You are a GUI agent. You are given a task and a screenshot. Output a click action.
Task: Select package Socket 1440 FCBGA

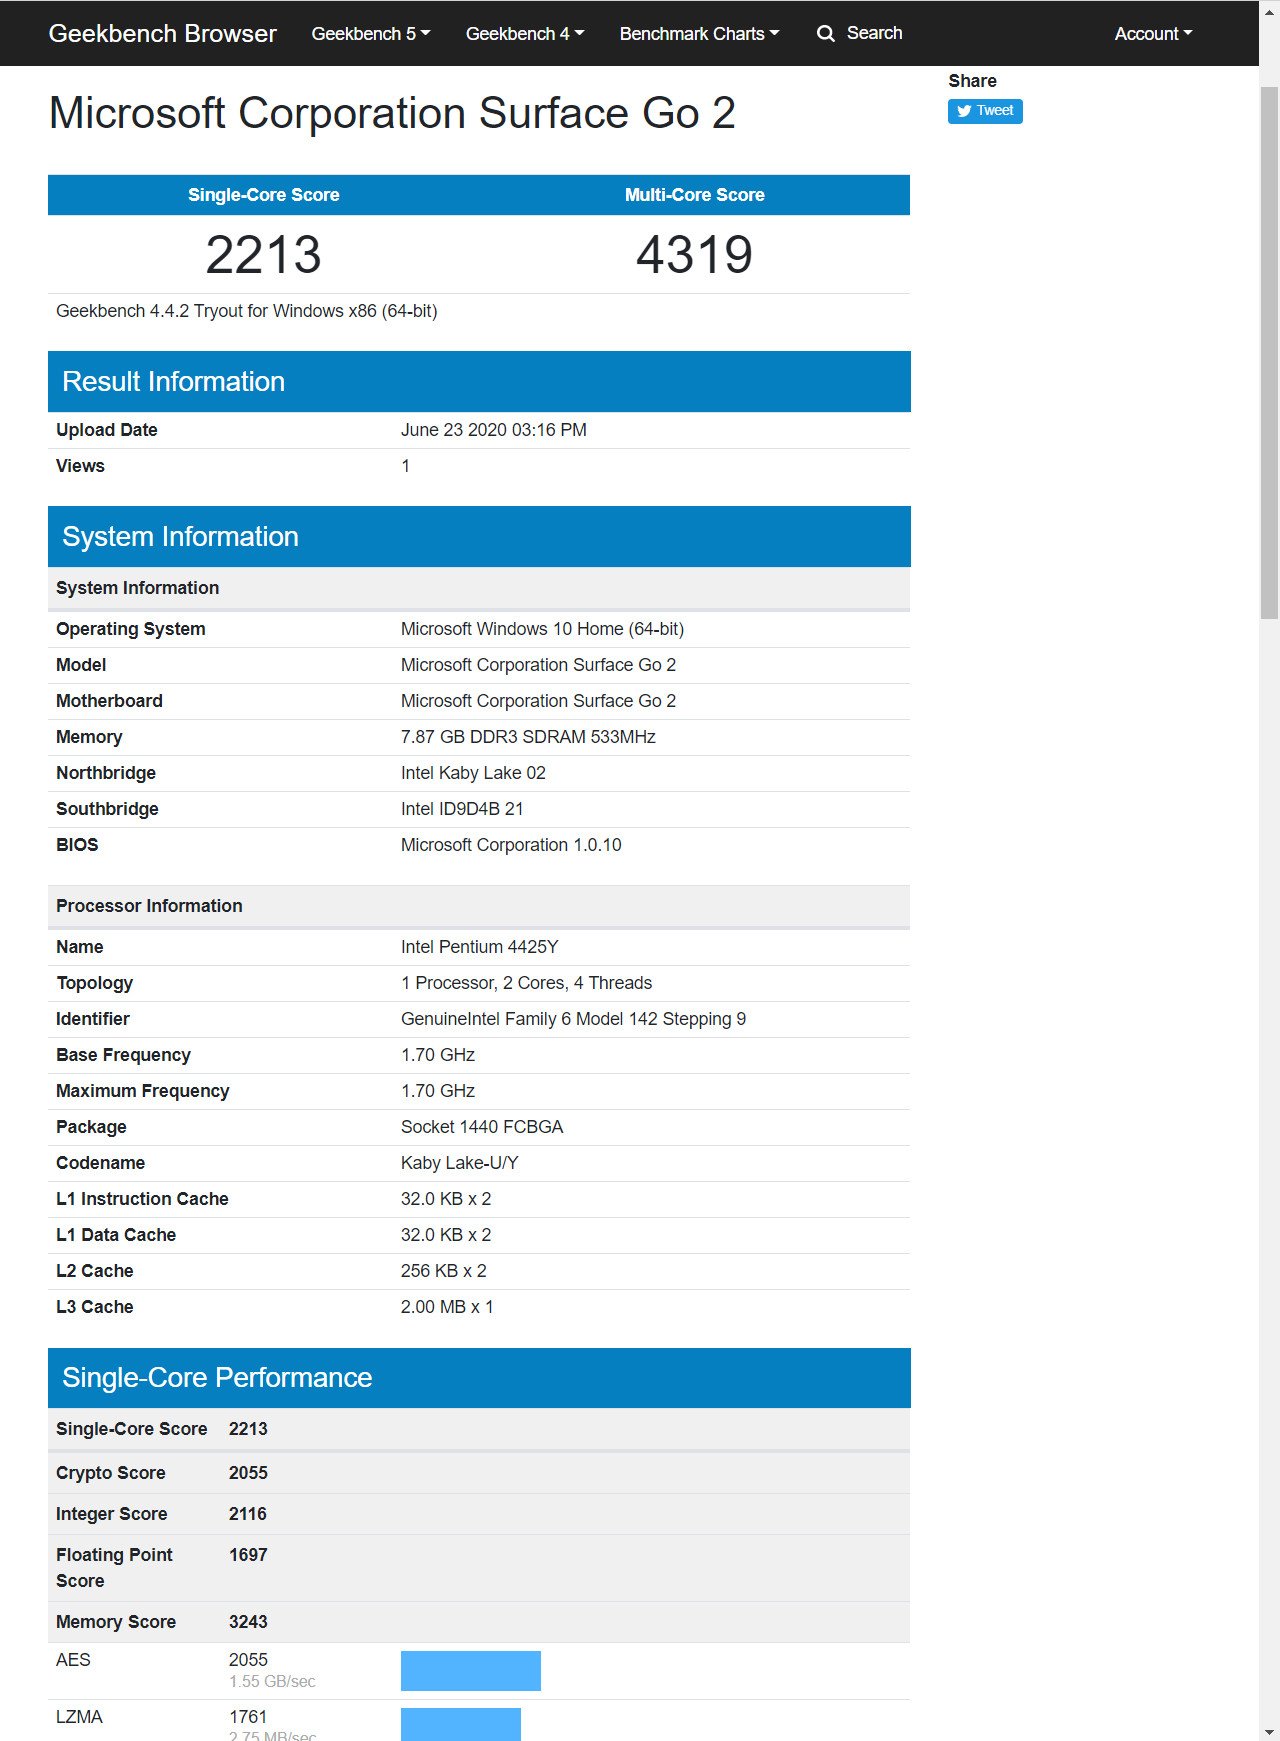(482, 1127)
